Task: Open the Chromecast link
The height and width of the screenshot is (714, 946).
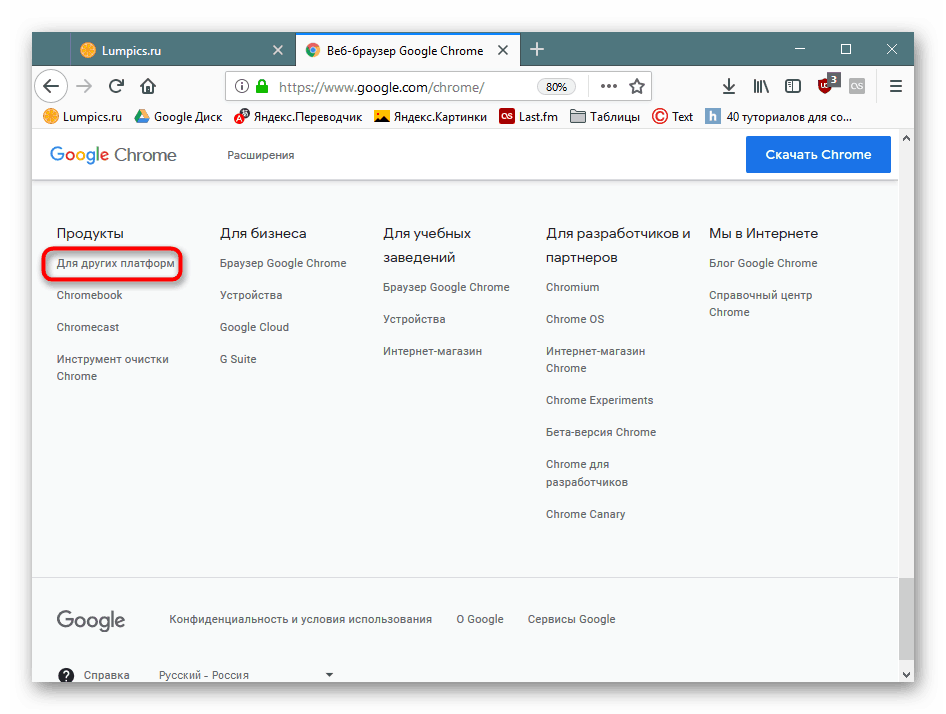Action: [x=87, y=327]
